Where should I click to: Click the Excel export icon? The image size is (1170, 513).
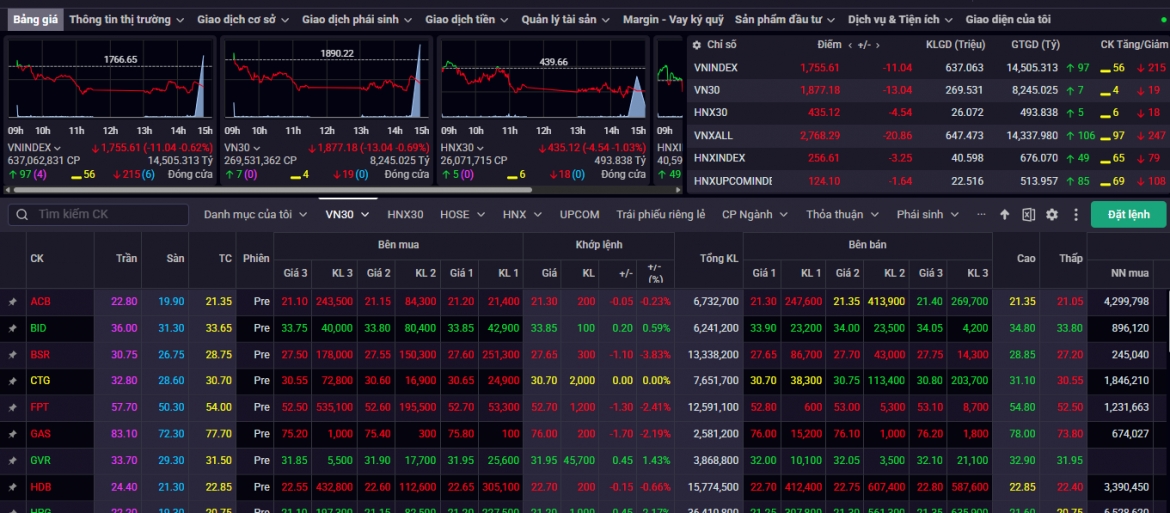coord(1028,215)
